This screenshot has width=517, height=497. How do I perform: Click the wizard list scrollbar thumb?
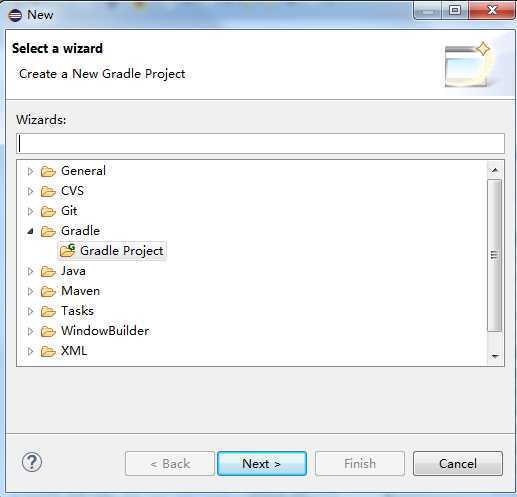coord(495,255)
